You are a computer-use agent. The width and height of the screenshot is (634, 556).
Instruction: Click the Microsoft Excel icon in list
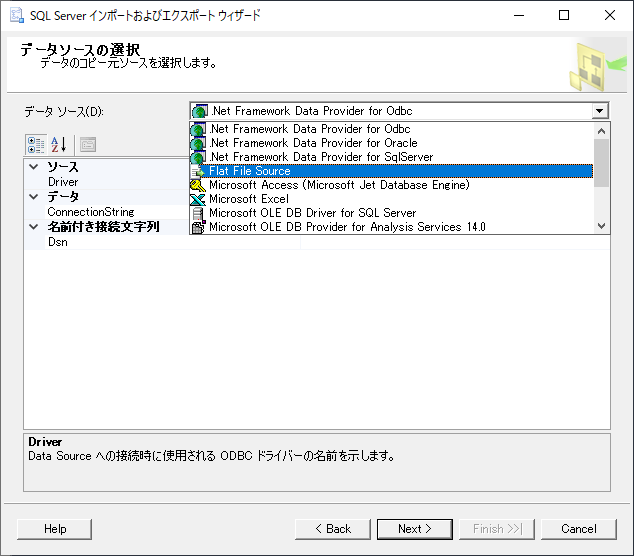pos(198,199)
